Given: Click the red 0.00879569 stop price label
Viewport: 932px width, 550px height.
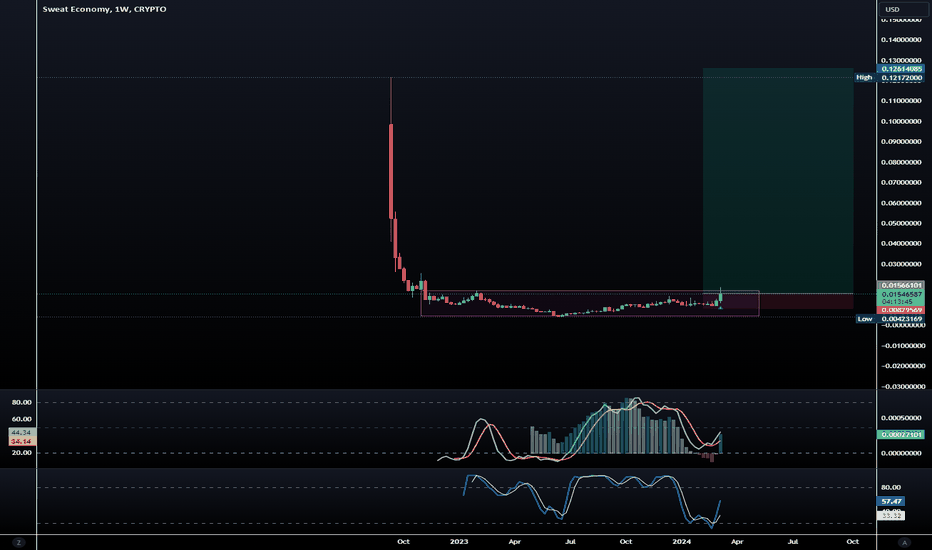Looking at the screenshot, I should pyautogui.click(x=901, y=310).
